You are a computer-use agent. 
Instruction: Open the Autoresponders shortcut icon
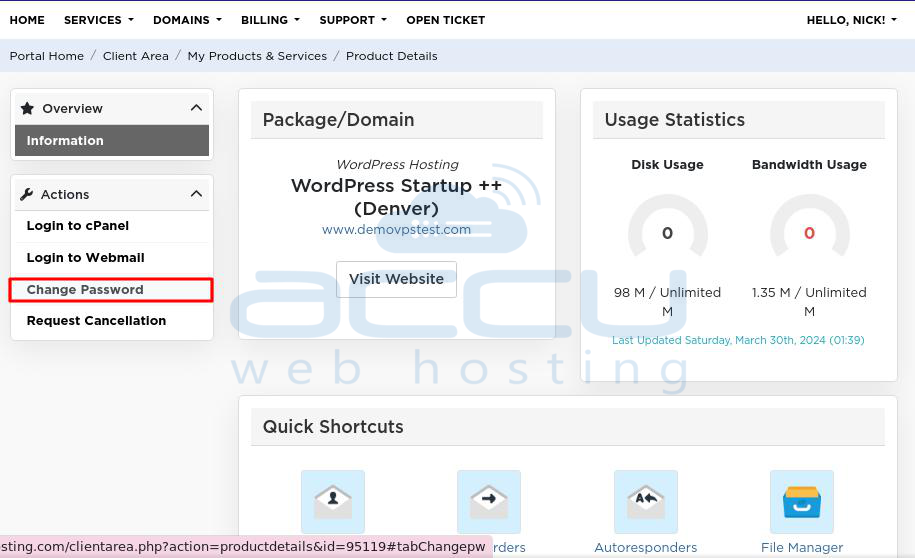point(645,501)
